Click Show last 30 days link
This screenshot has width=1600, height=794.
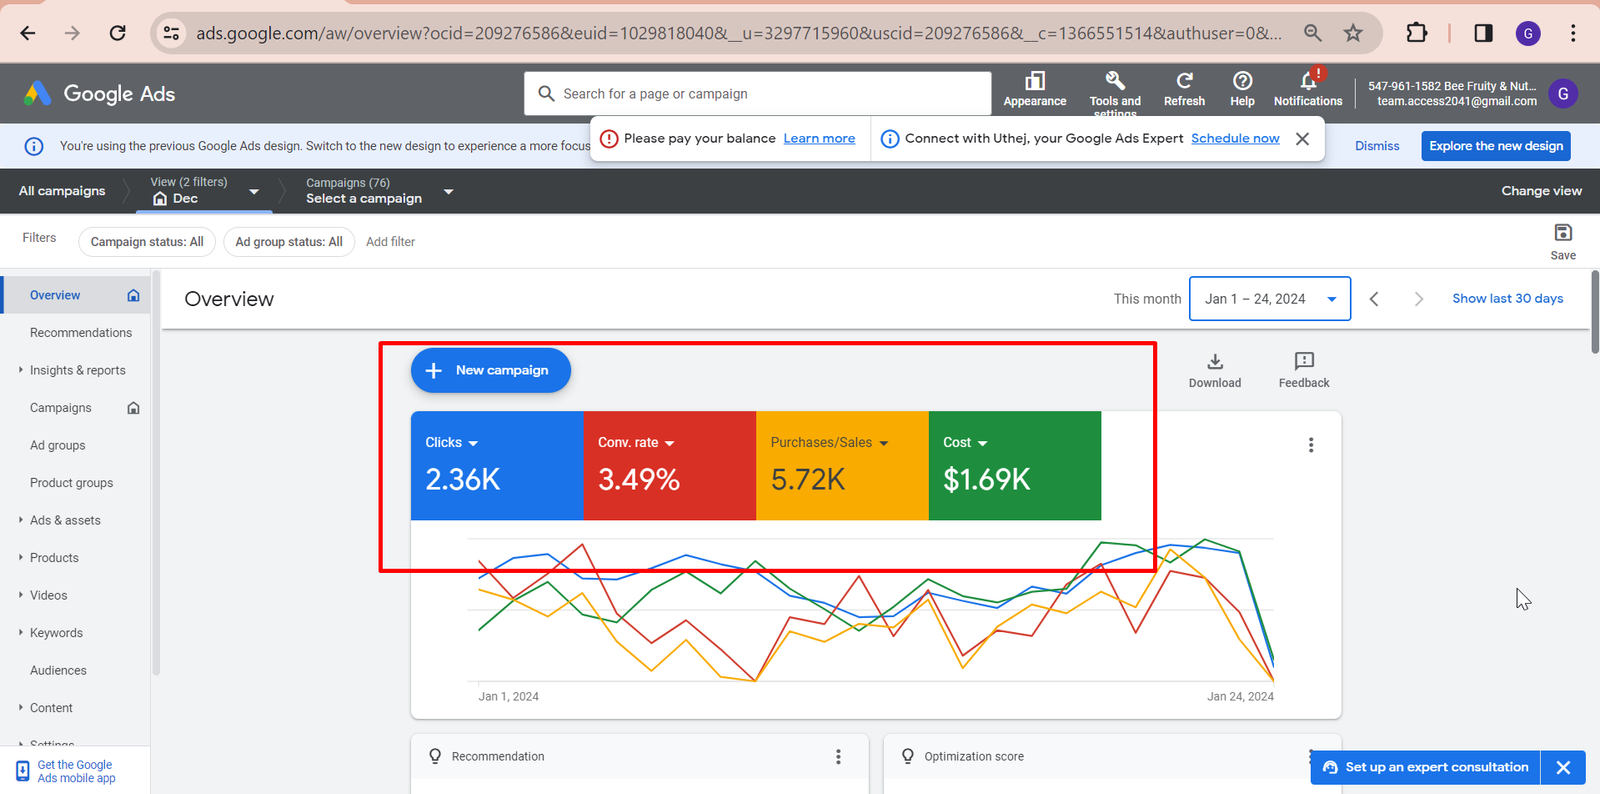click(1507, 299)
